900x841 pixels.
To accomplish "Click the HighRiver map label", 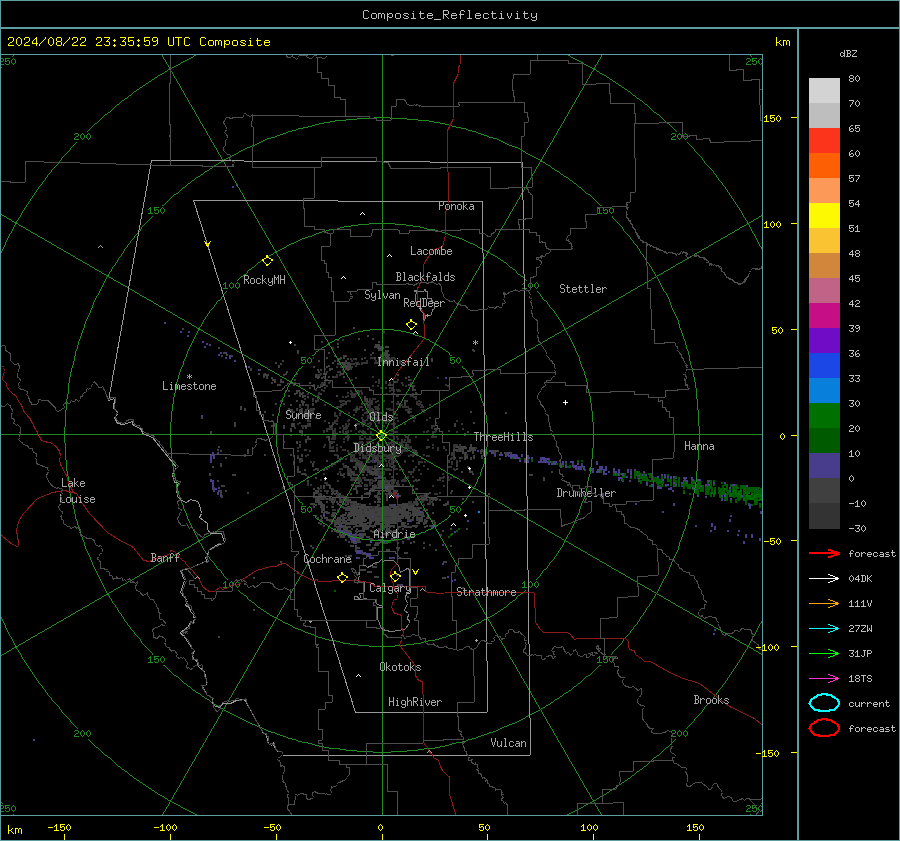I will (415, 702).
